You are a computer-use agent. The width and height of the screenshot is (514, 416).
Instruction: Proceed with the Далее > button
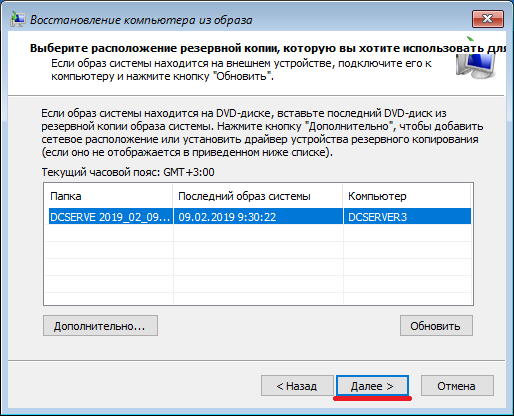372,386
